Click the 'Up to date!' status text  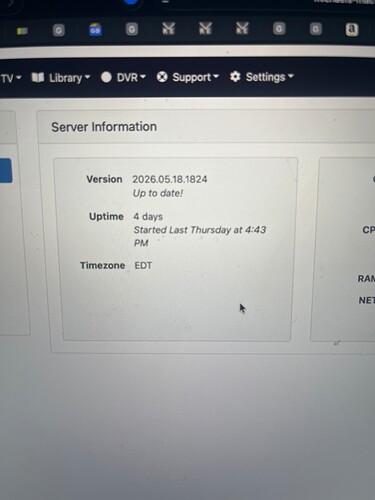click(x=158, y=193)
